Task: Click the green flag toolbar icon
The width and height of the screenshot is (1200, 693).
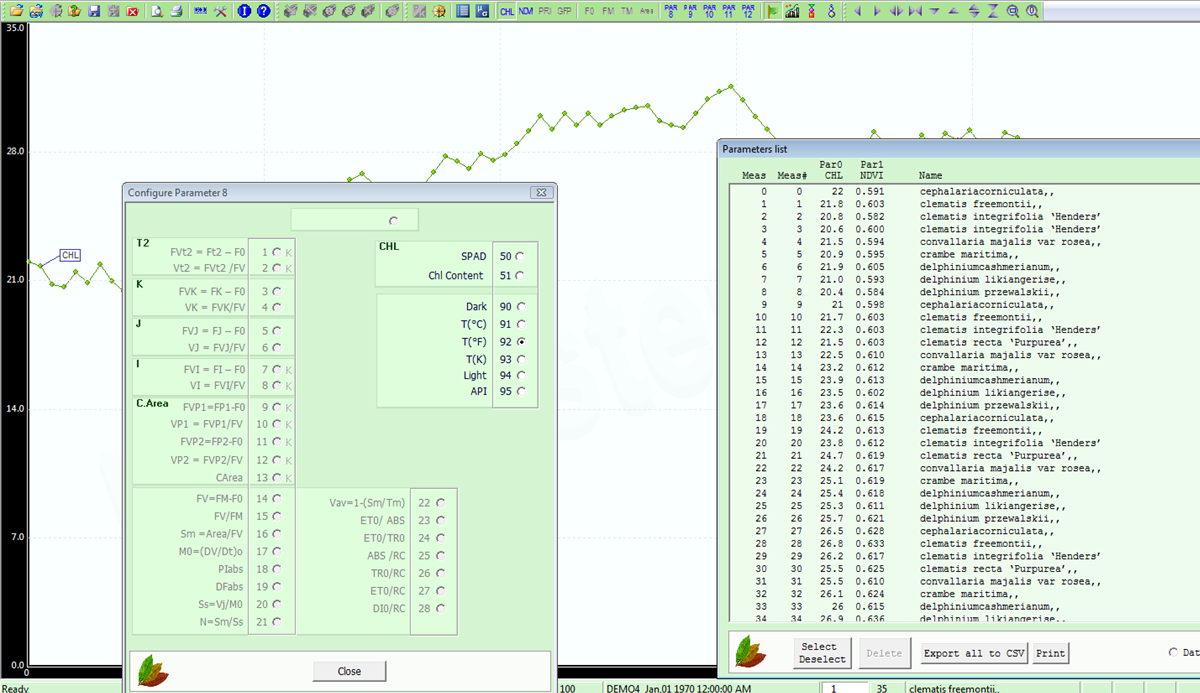Action: coord(773,11)
